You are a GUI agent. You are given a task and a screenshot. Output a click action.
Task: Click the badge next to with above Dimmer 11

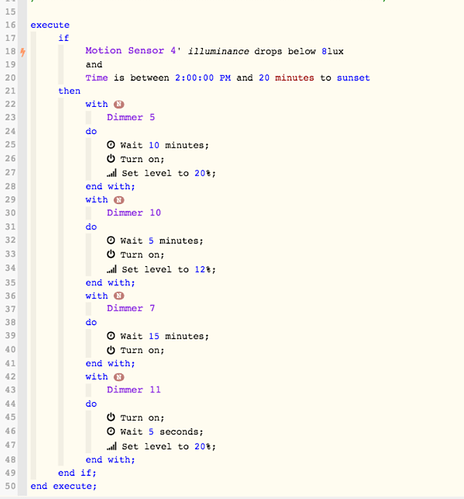coord(119,377)
